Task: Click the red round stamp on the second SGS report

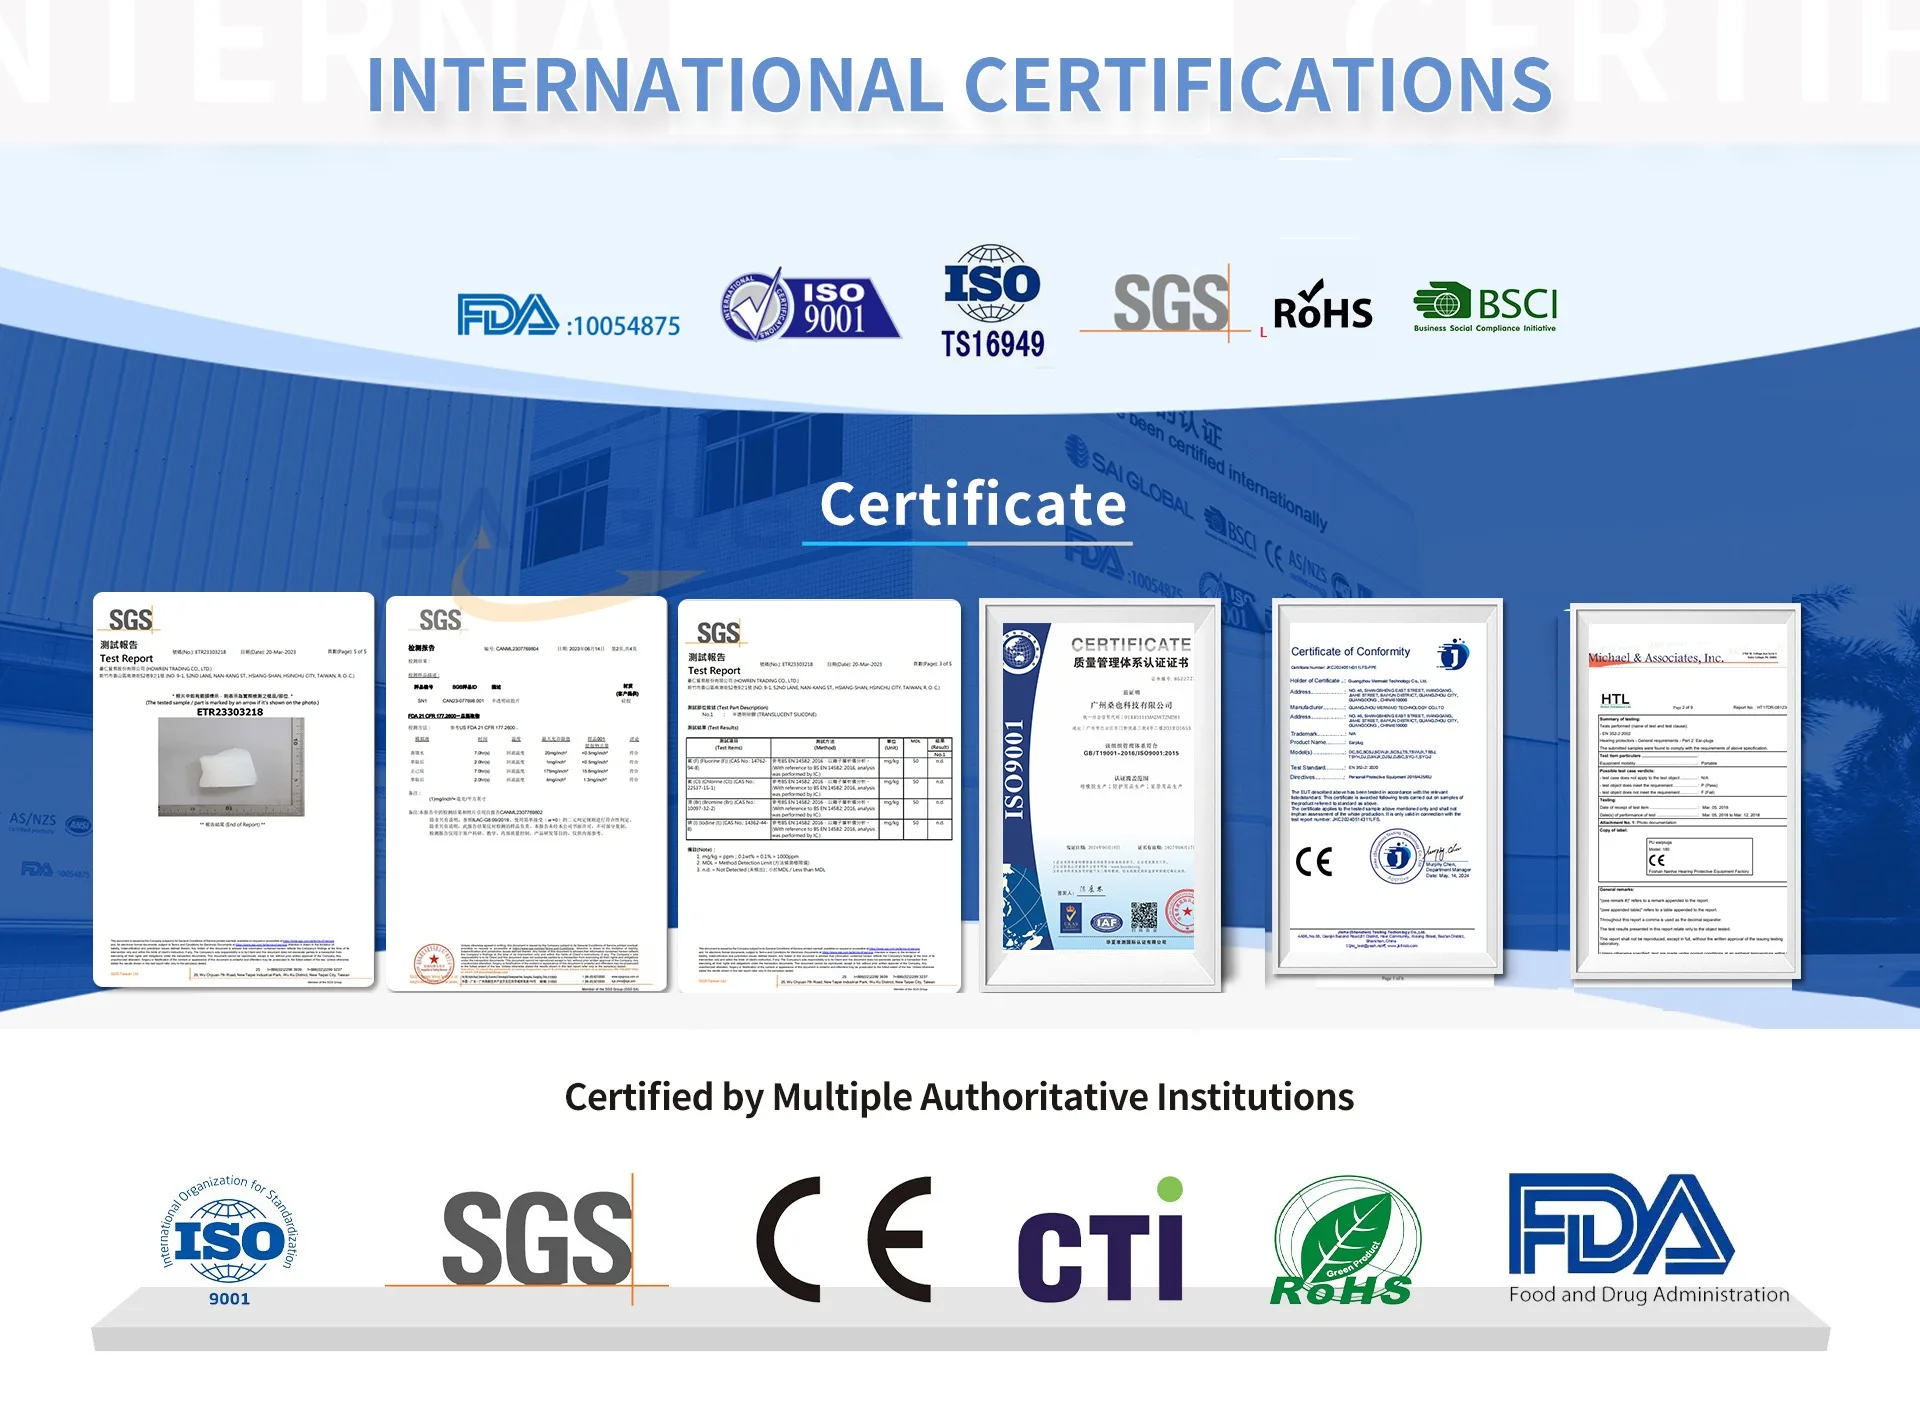Action: pyautogui.click(x=433, y=961)
